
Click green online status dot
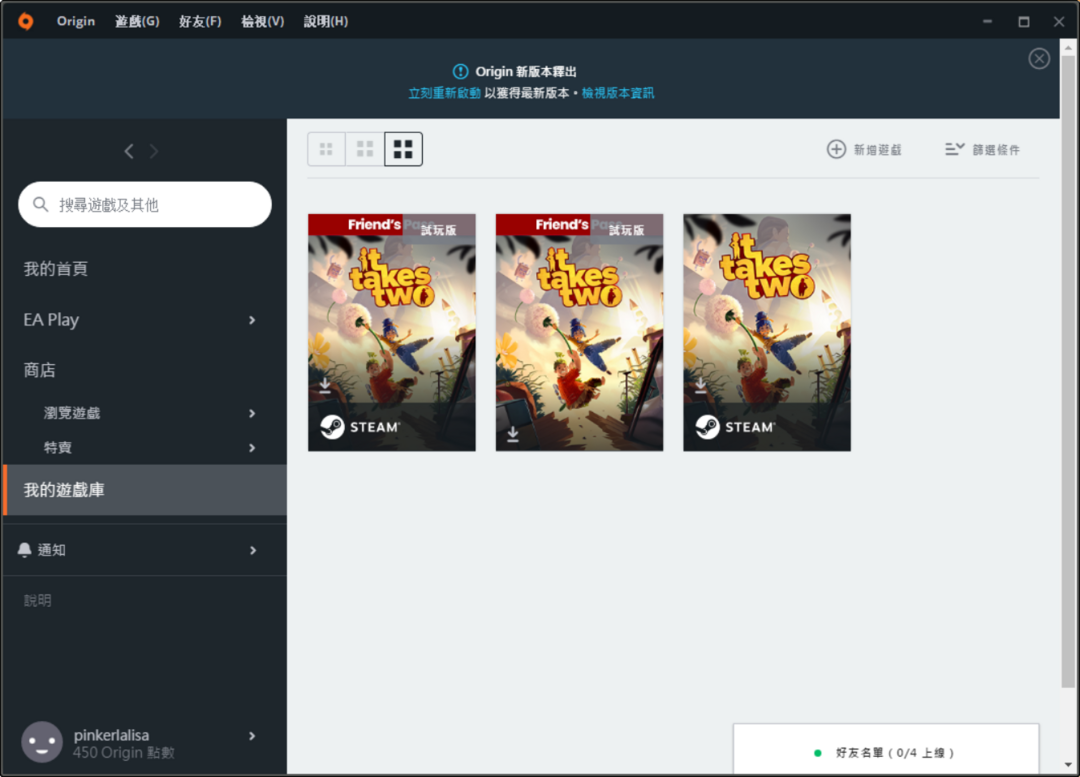818,753
